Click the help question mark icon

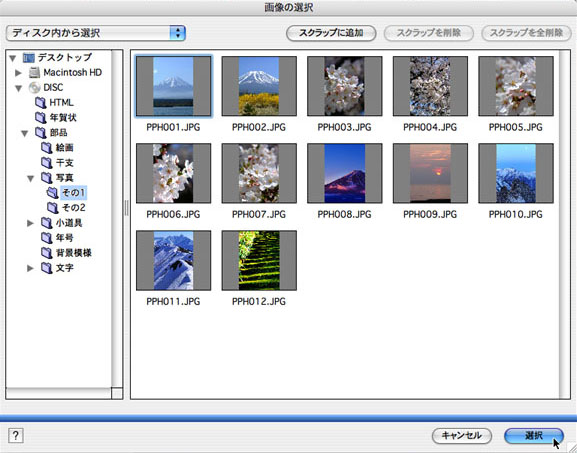click(15, 436)
